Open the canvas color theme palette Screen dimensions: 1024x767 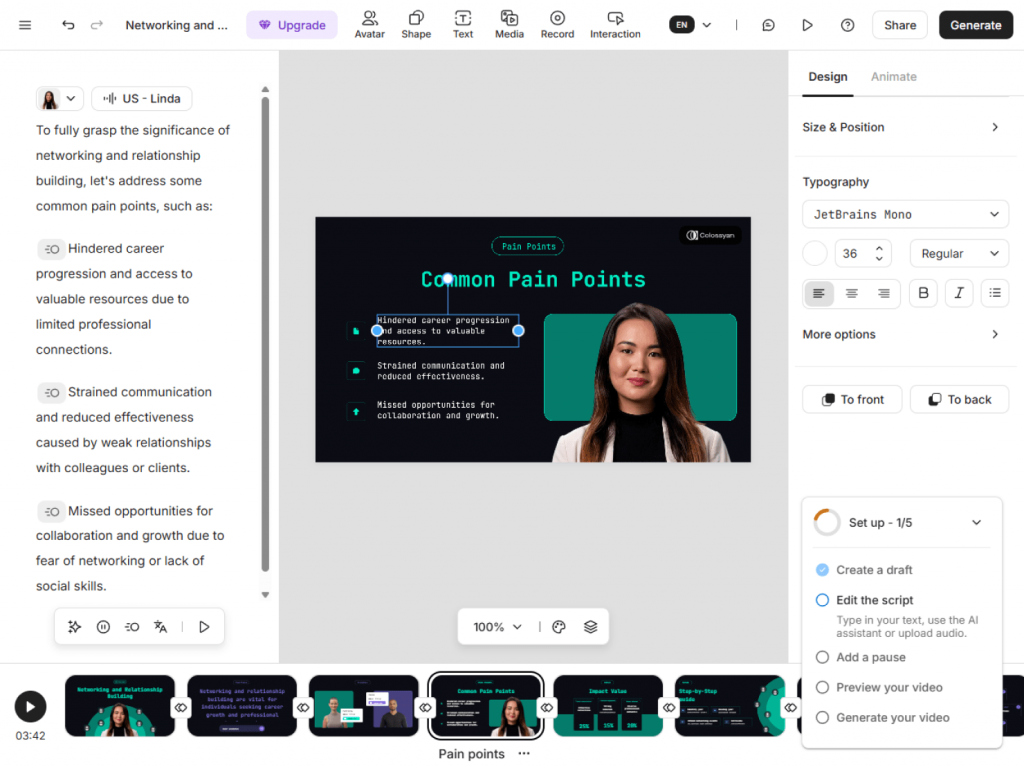tap(559, 627)
